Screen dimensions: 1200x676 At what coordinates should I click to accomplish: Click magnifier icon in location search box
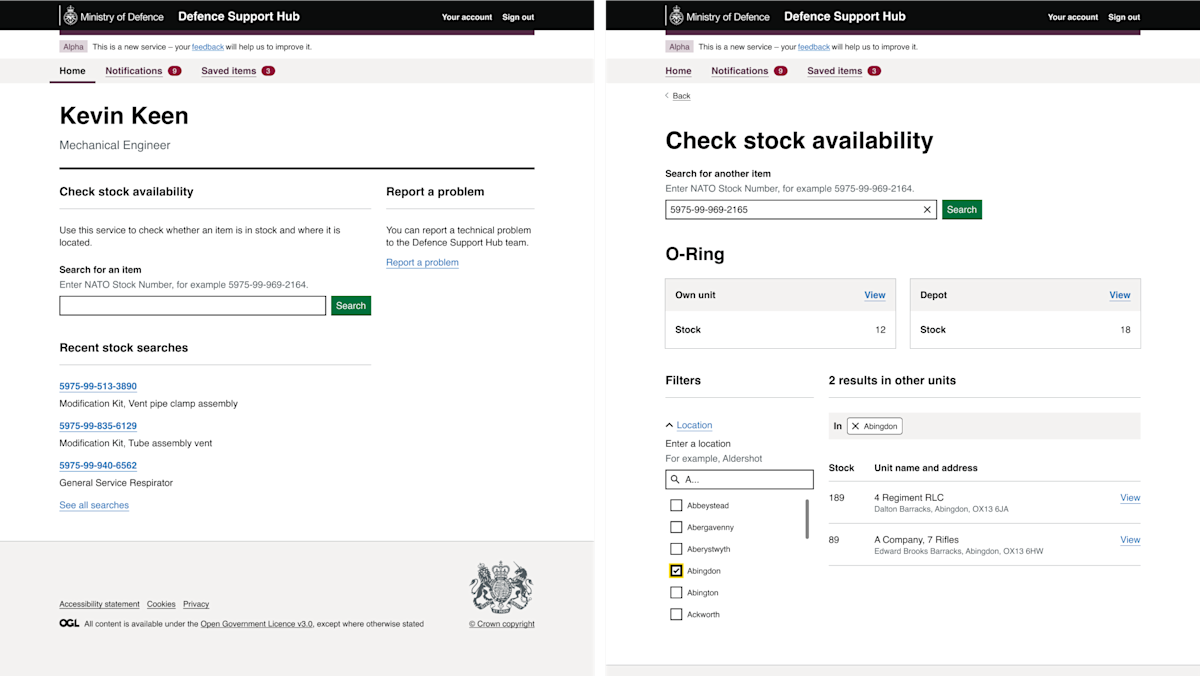pyautogui.click(x=675, y=480)
